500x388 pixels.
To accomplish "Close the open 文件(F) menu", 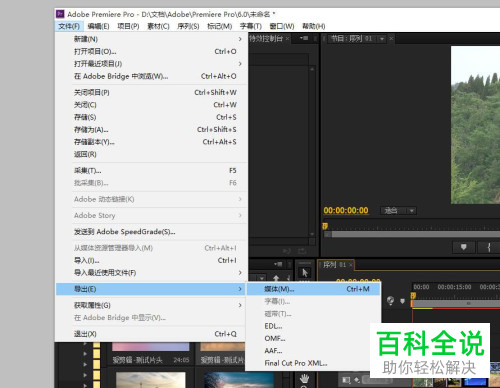I will click(x=69, y=26).
